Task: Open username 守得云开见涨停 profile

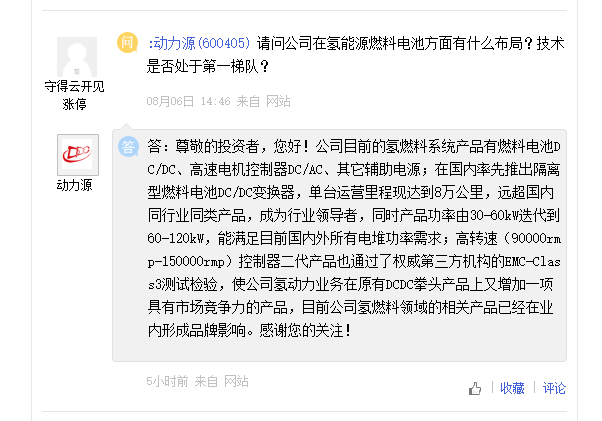Action: (x=74, y=94)
